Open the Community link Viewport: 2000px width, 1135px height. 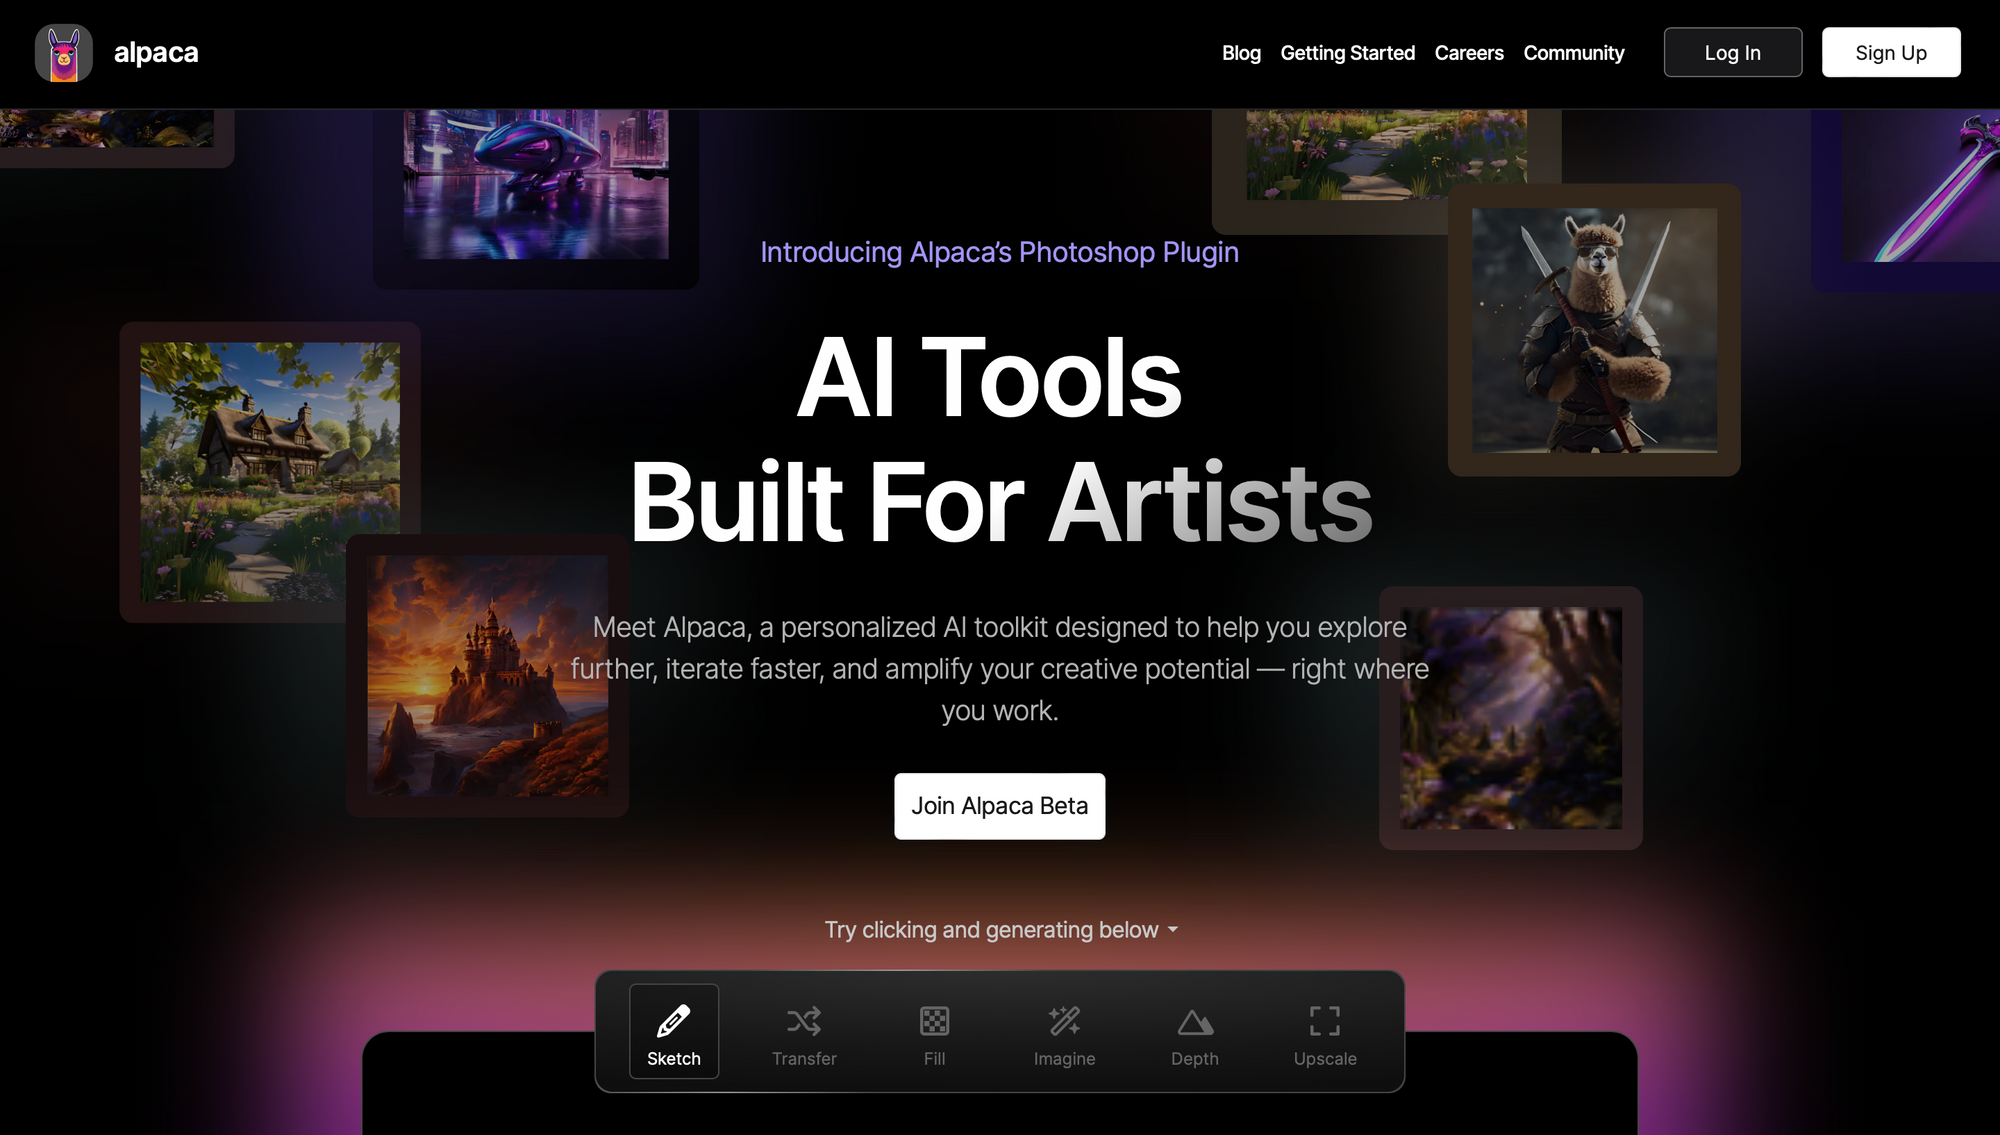[1573, 53]
